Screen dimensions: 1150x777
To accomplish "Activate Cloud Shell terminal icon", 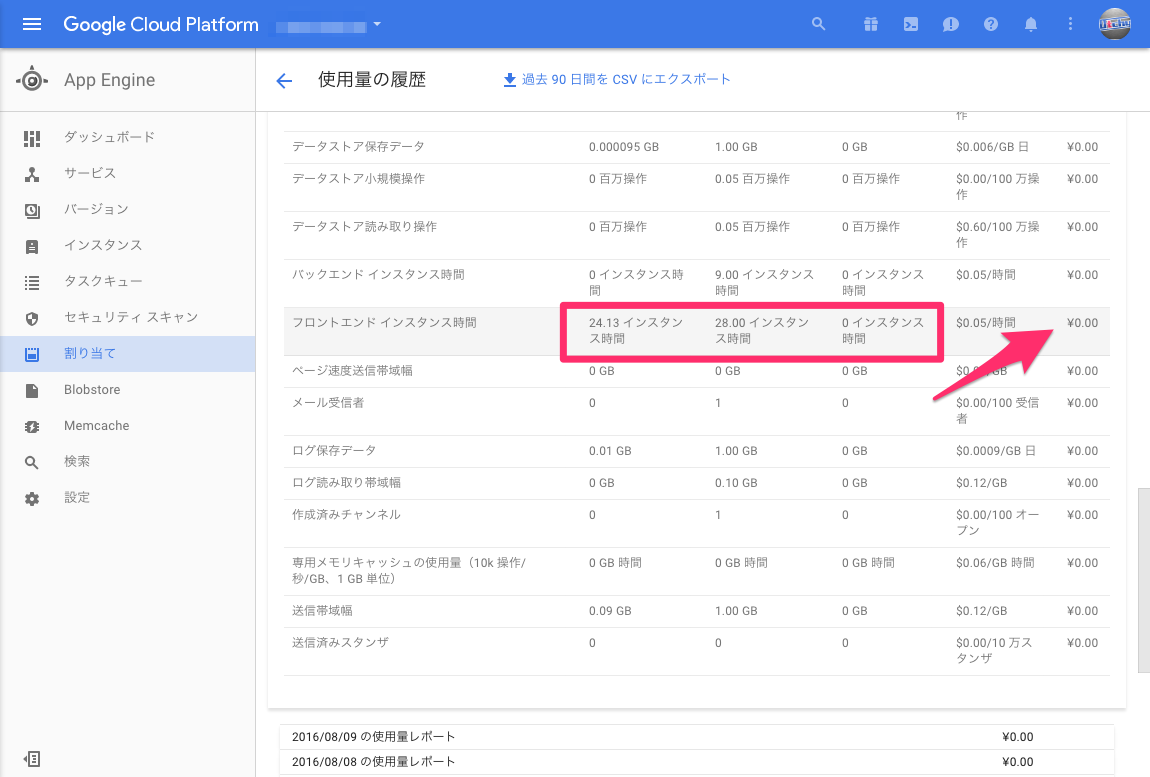I will (x=910, y=24).
